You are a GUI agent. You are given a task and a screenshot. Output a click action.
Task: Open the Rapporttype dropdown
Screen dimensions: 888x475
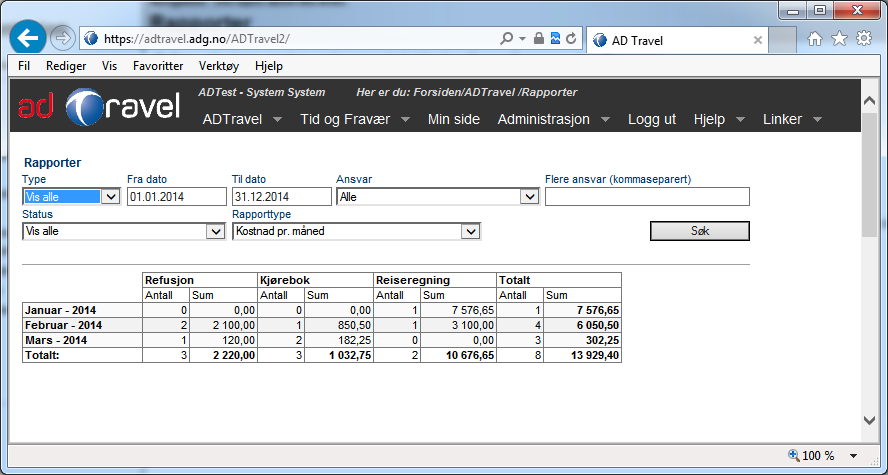click(356, 231)
